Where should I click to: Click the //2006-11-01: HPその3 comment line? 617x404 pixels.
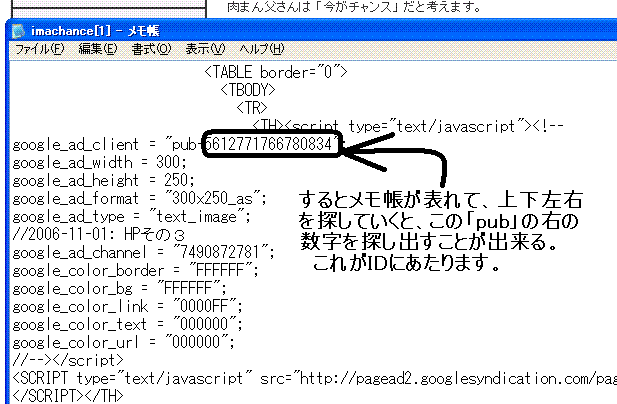(99, 234)
